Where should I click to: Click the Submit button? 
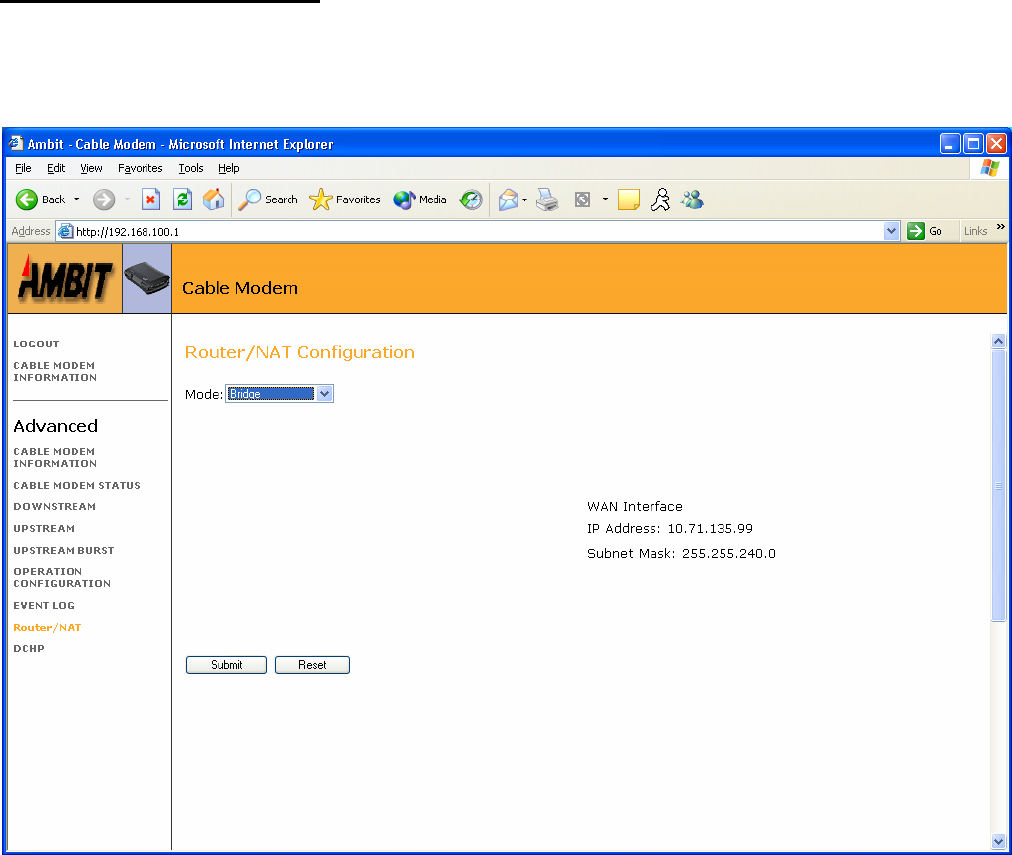(x=226, y=665)
